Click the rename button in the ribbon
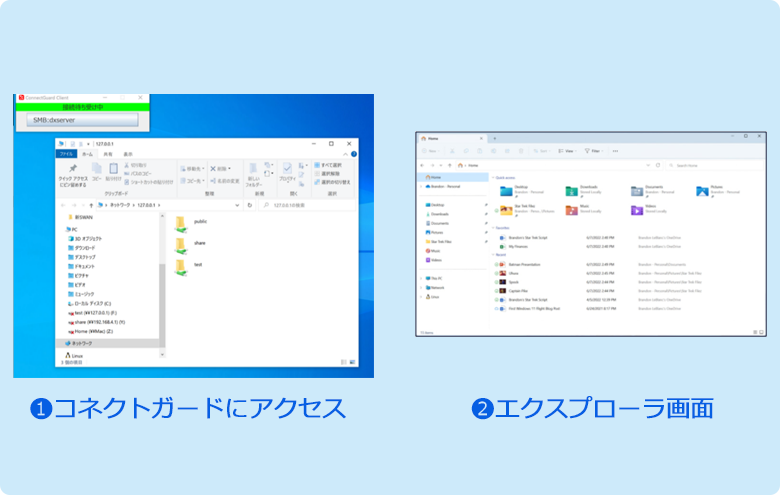This screenshot has height=495, width=780. tap(224, 181)
